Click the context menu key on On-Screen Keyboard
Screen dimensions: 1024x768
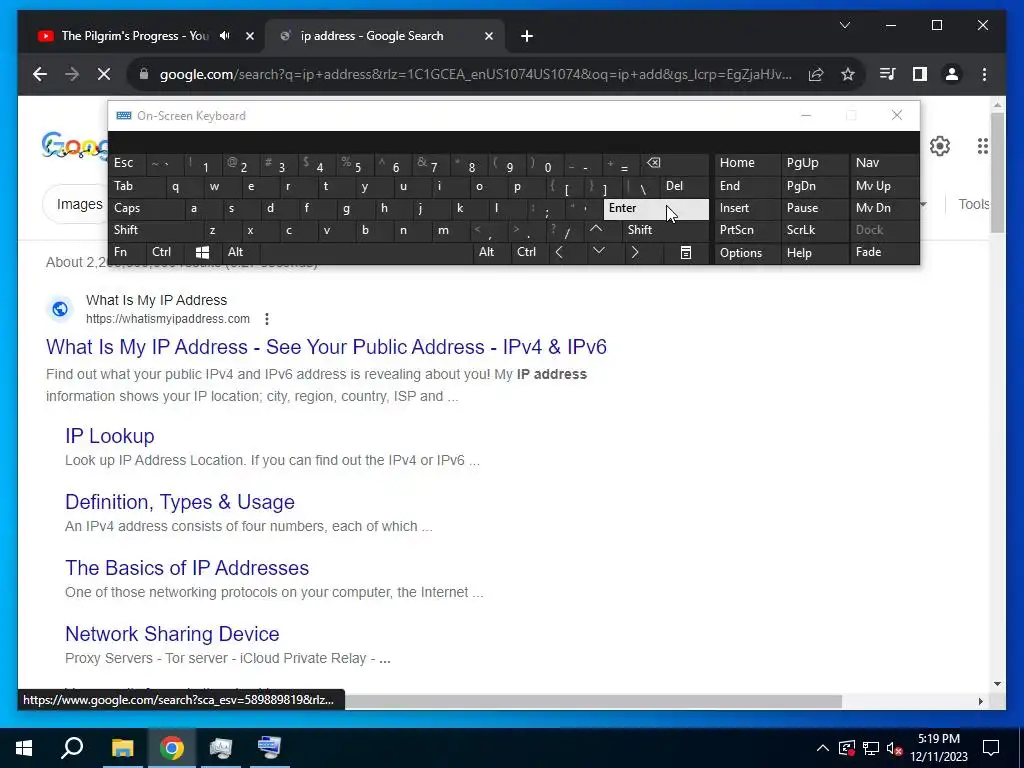click(x=686, y=252)
